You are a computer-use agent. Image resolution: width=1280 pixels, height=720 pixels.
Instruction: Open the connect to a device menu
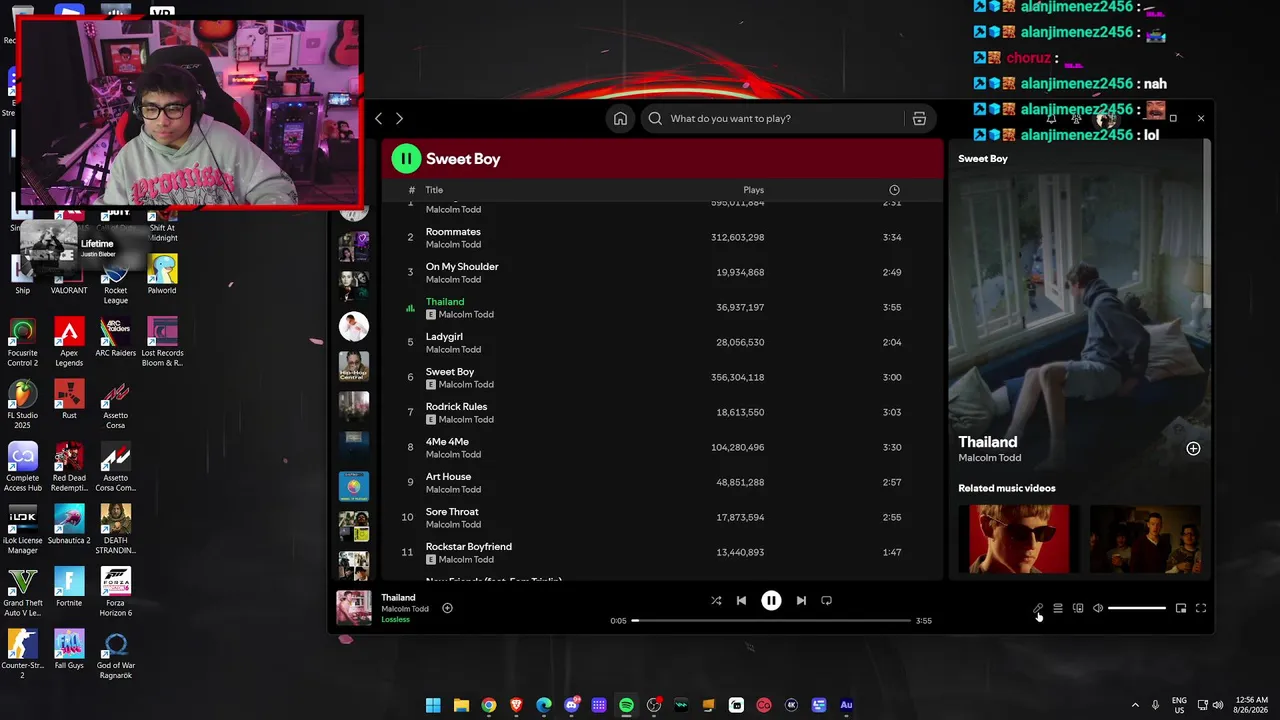[1078, 608]
